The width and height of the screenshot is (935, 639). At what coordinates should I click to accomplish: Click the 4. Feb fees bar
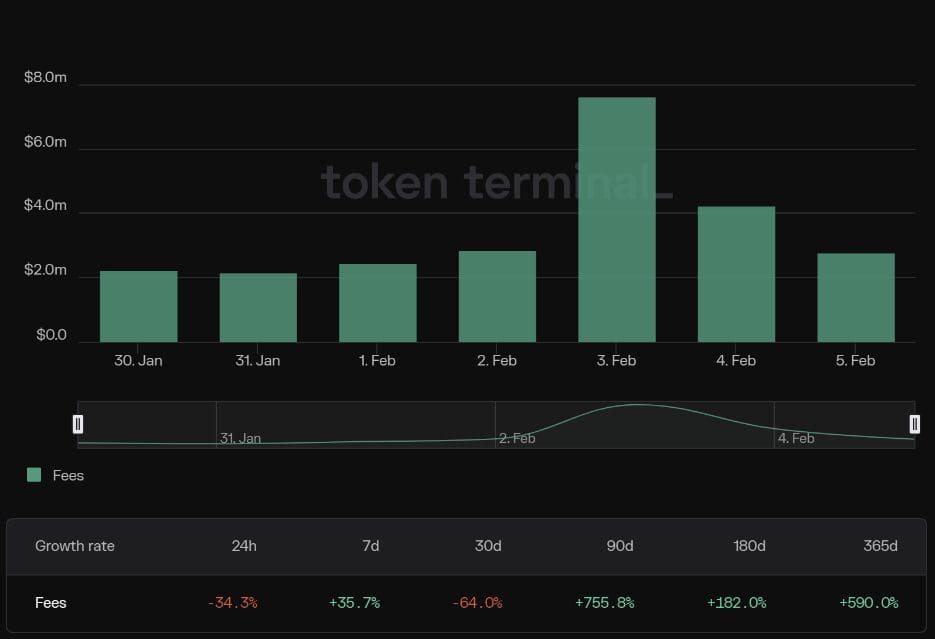tap(735, 270)
